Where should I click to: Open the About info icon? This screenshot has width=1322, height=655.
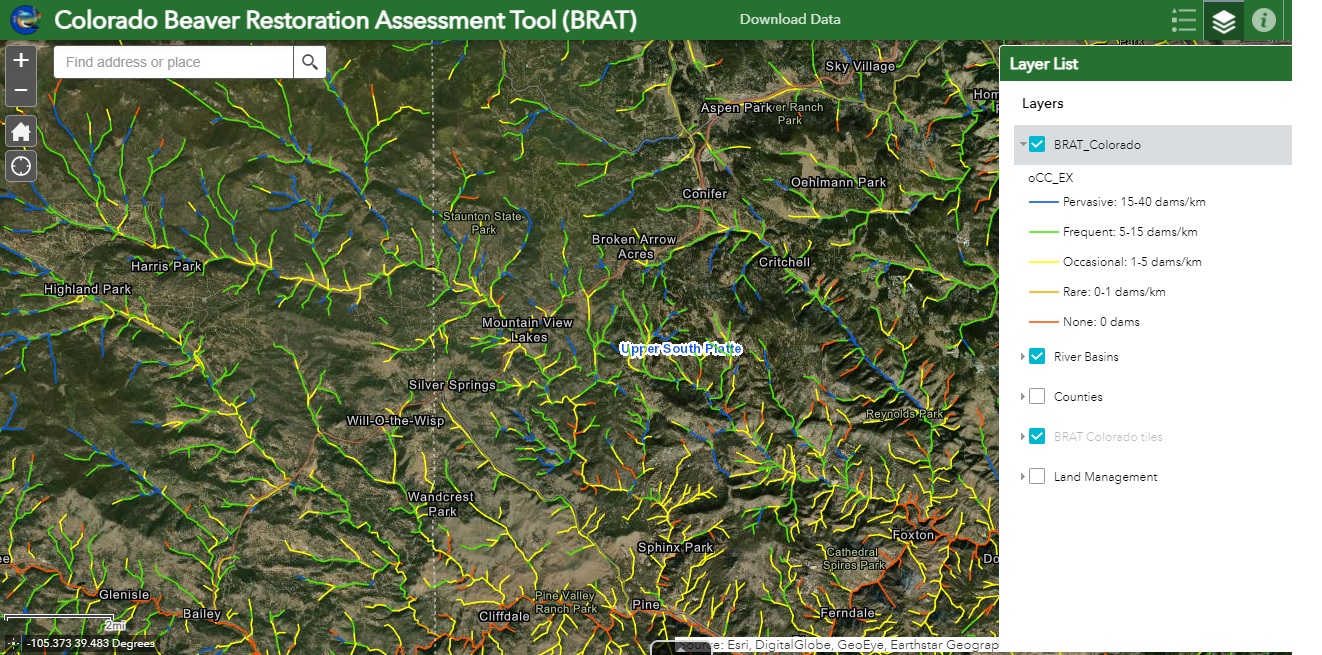1264,20
